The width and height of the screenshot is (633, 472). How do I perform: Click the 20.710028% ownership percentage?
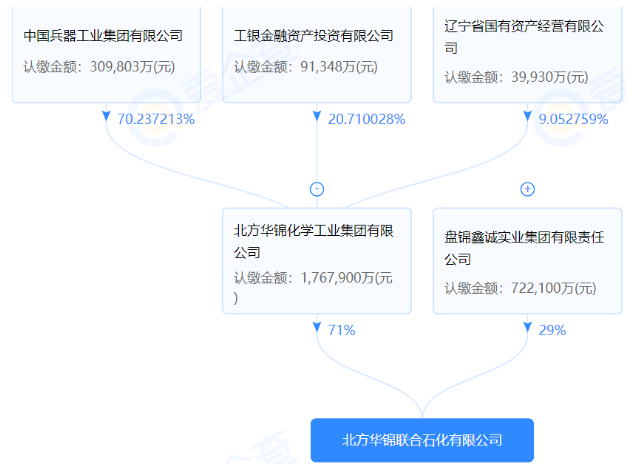click(367, 119)
